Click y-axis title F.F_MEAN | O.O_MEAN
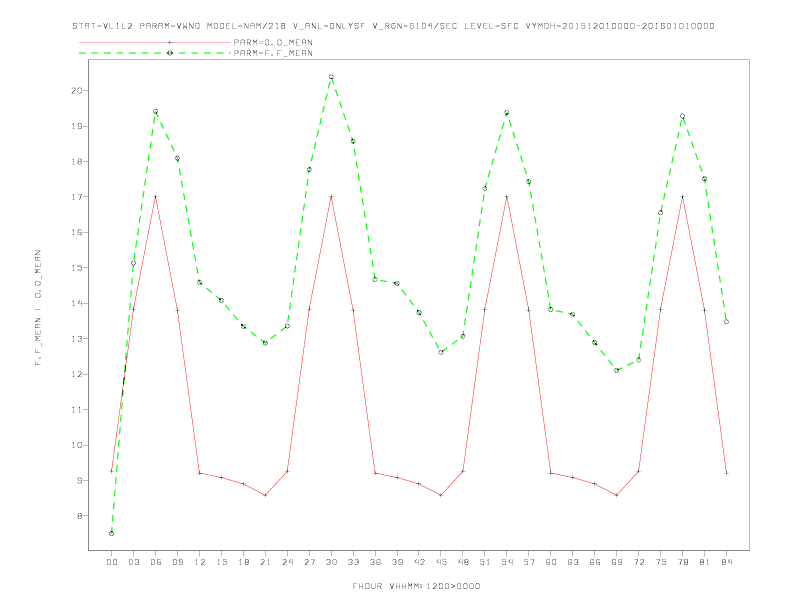This screenshot has height=612, width=792. (38, 308)
